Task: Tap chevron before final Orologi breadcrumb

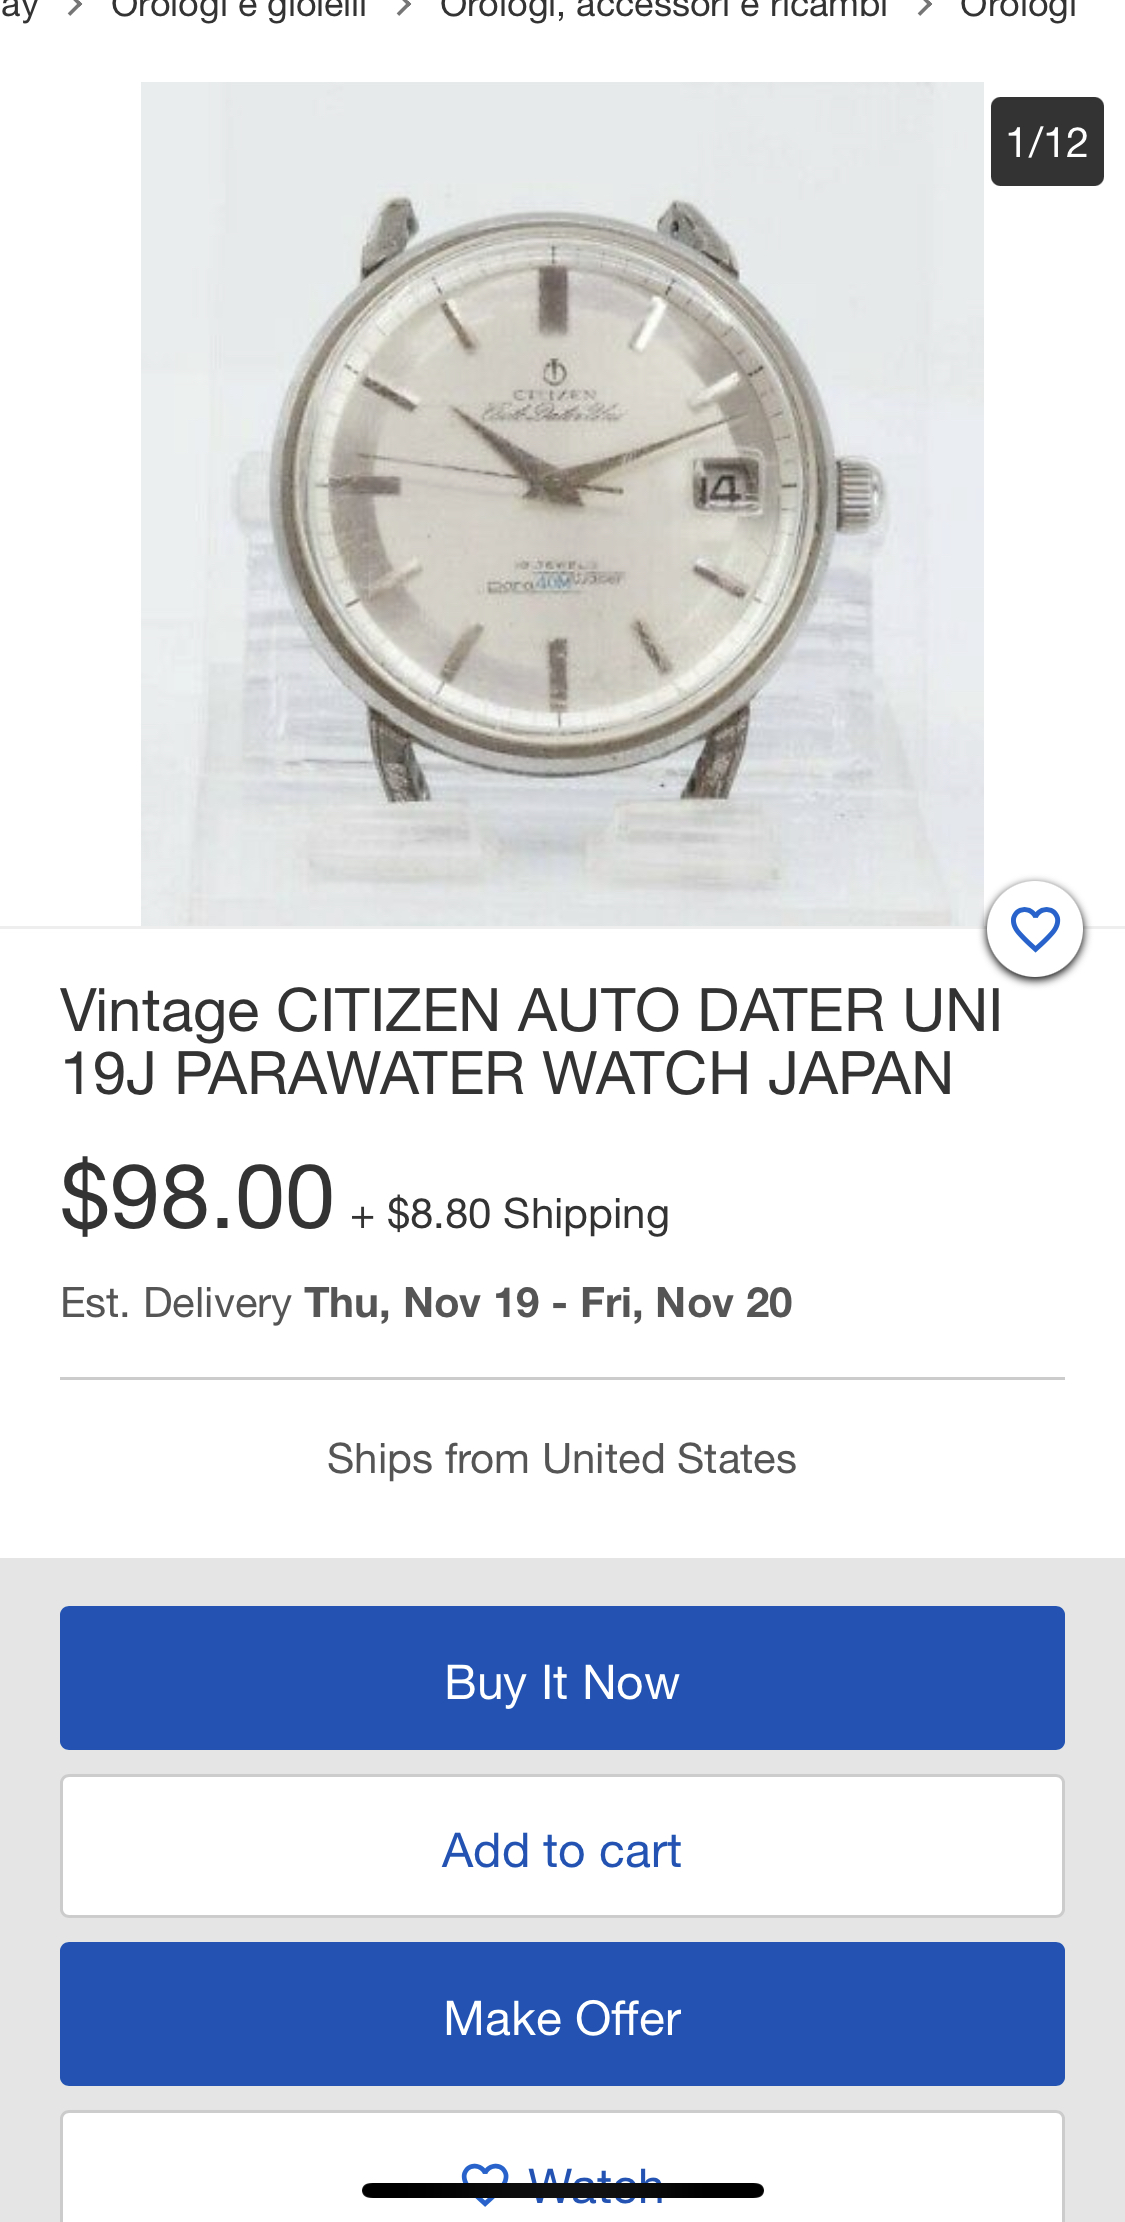Action: (925, 9)
